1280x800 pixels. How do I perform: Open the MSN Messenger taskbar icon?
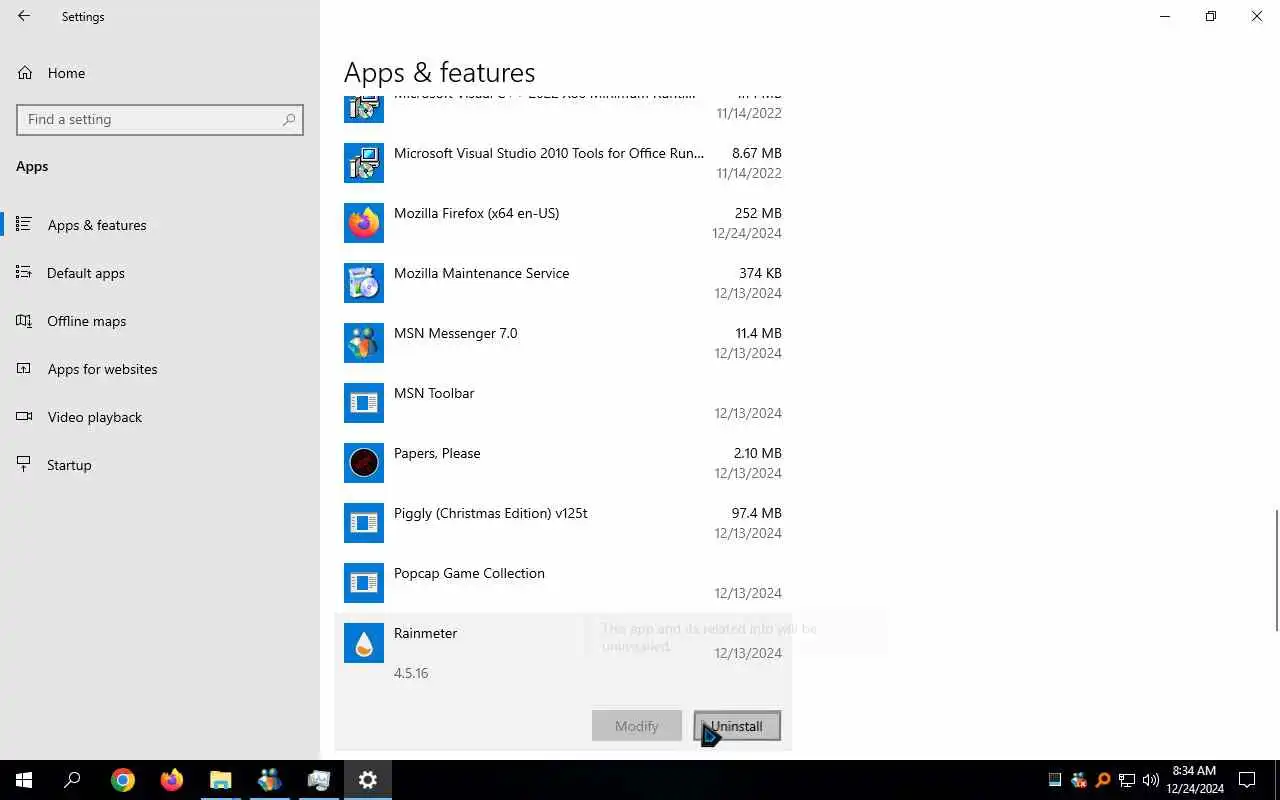(270, 780)
